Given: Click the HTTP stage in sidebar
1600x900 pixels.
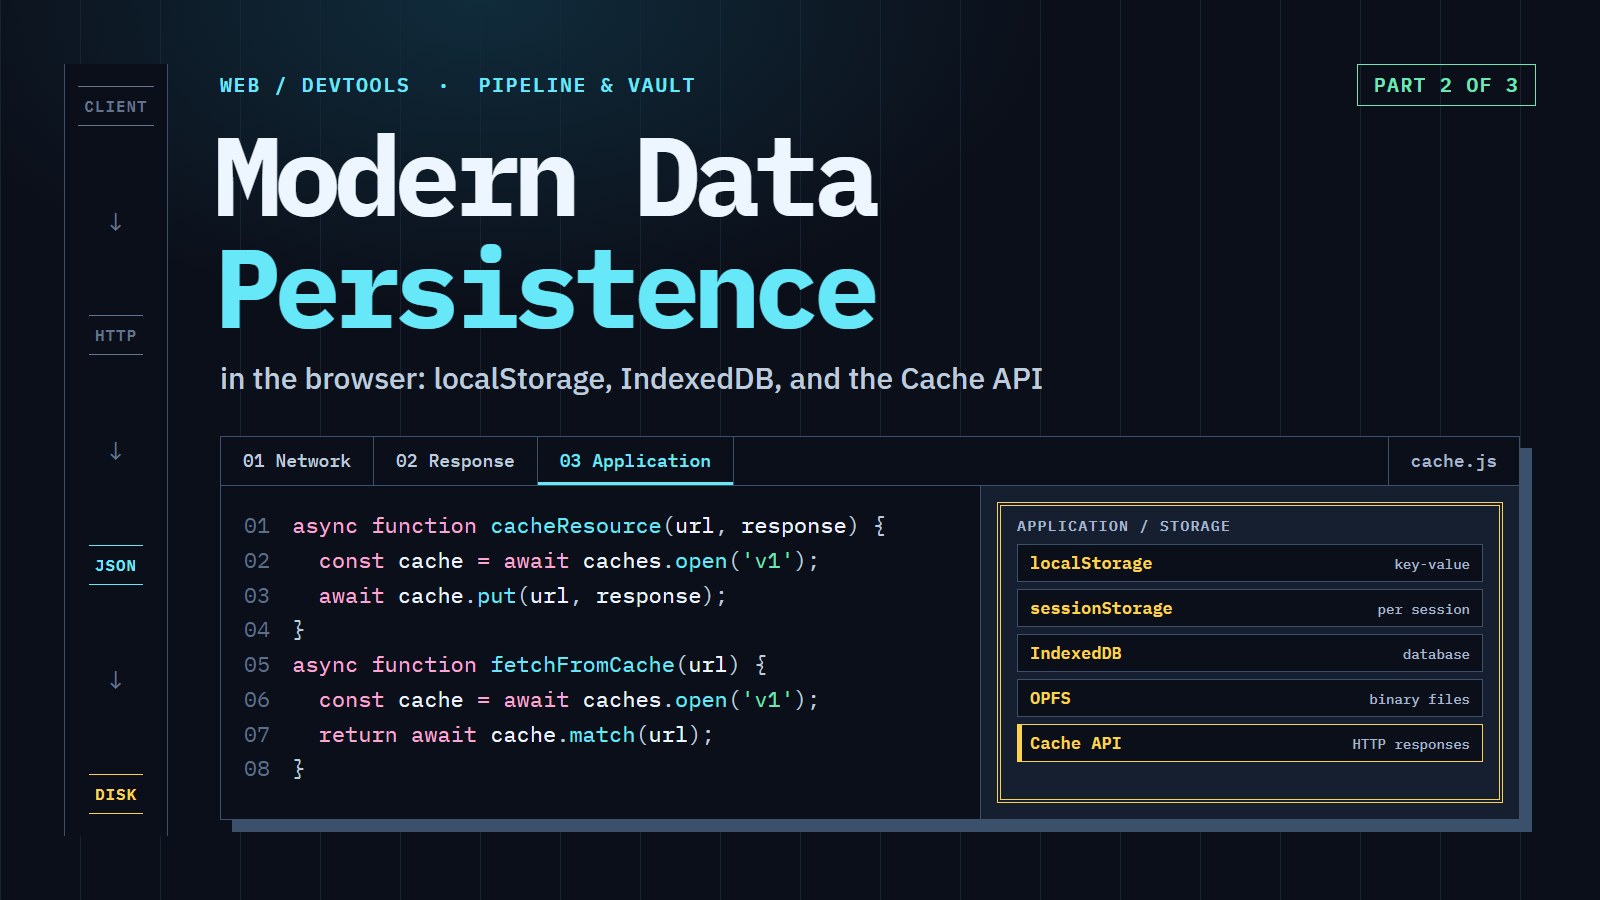Looking at the screenshot, I should [116, 335].
